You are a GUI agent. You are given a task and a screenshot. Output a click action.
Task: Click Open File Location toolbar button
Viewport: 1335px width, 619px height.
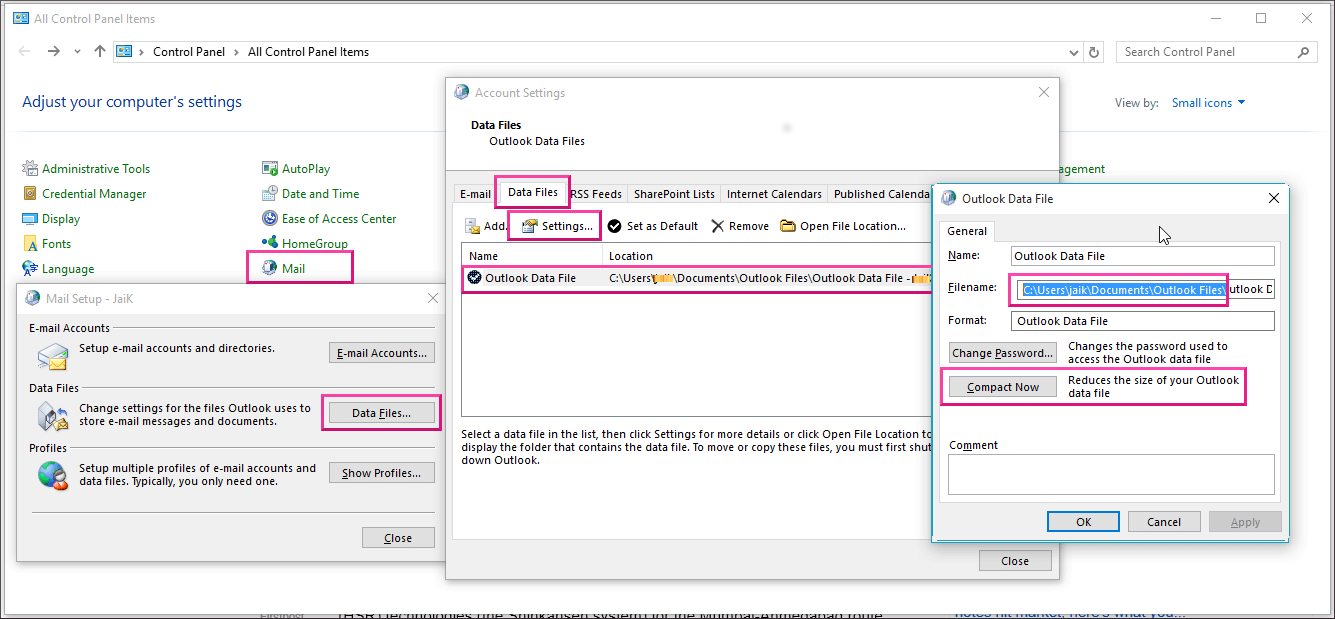click(x=843, y=226)
